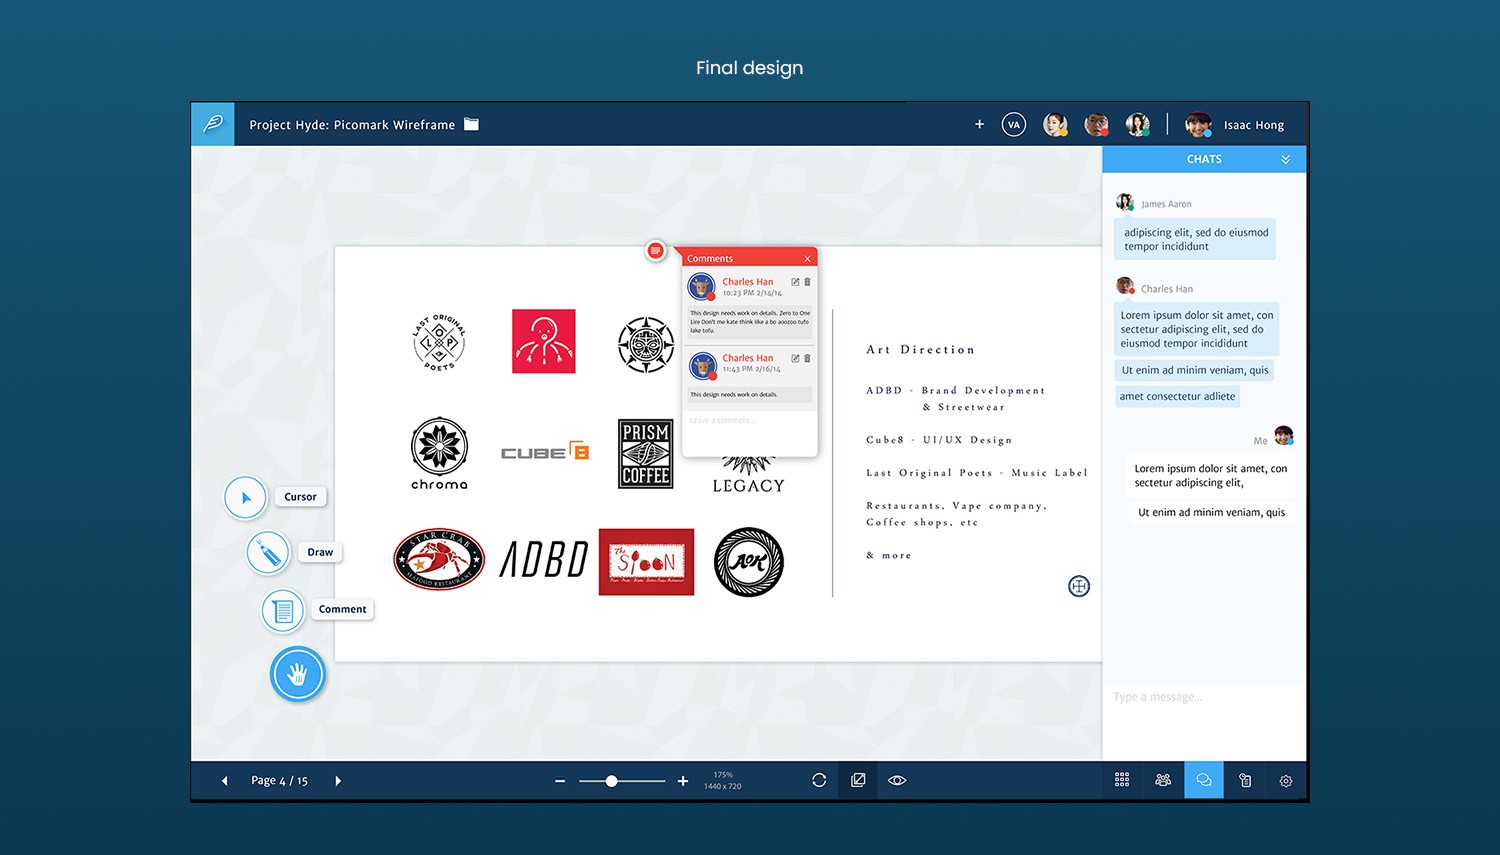This screenshot has height=855, width=1500.
Task: Close the Comments popup
Action: click(x=808, y=259)
